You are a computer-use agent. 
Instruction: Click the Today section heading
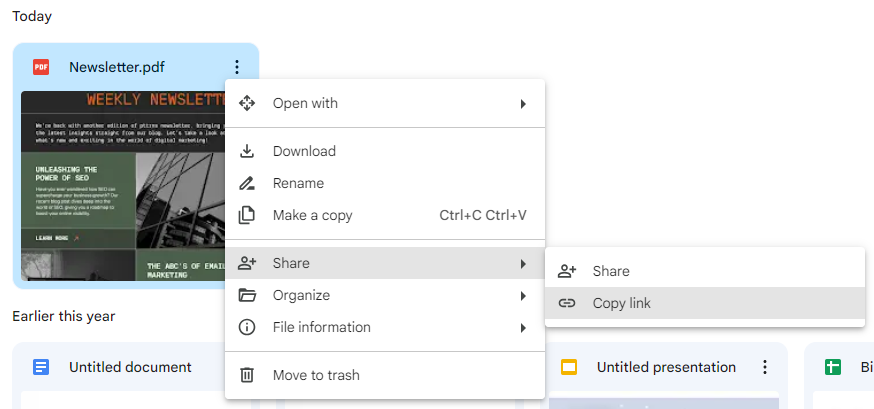click(32, 16)
